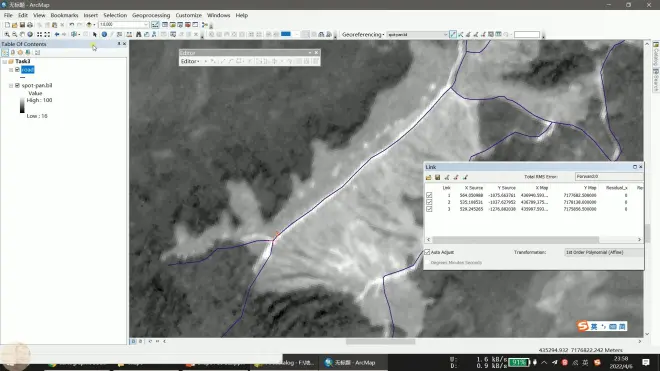Click the black-to-white Value color ramp

pos(22,105)
